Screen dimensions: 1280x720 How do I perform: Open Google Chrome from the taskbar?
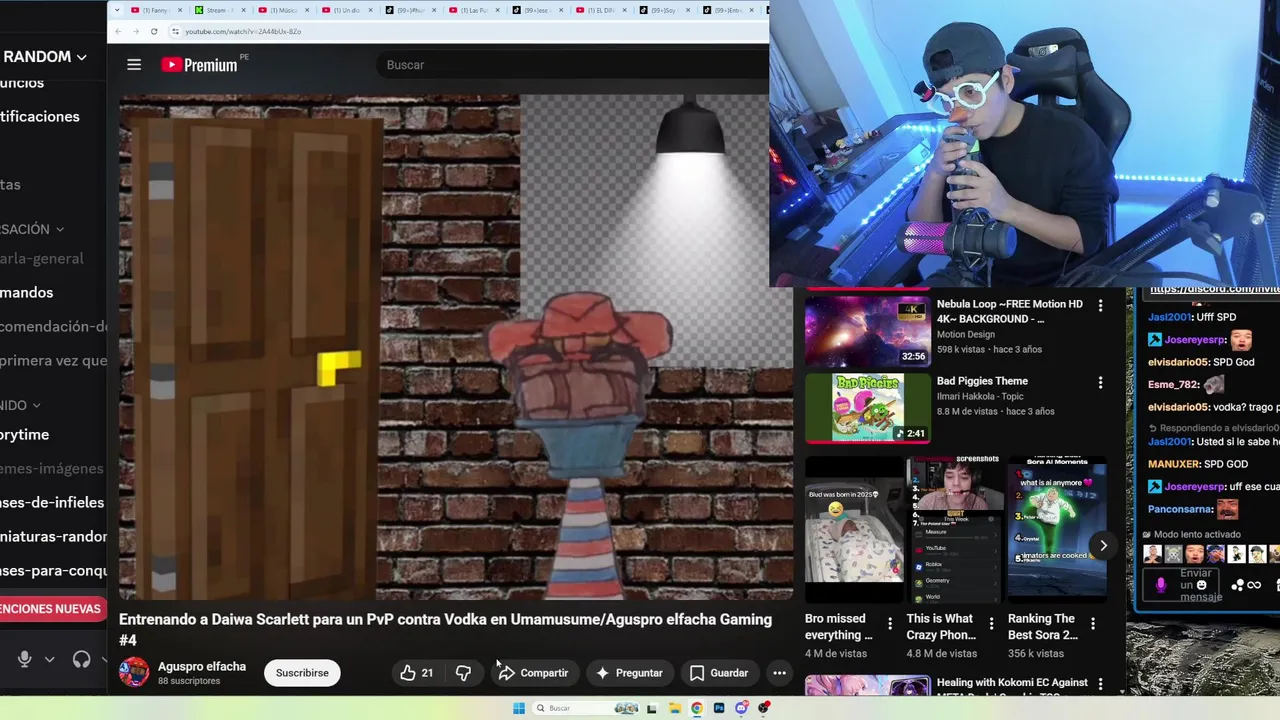pos(697,708)
